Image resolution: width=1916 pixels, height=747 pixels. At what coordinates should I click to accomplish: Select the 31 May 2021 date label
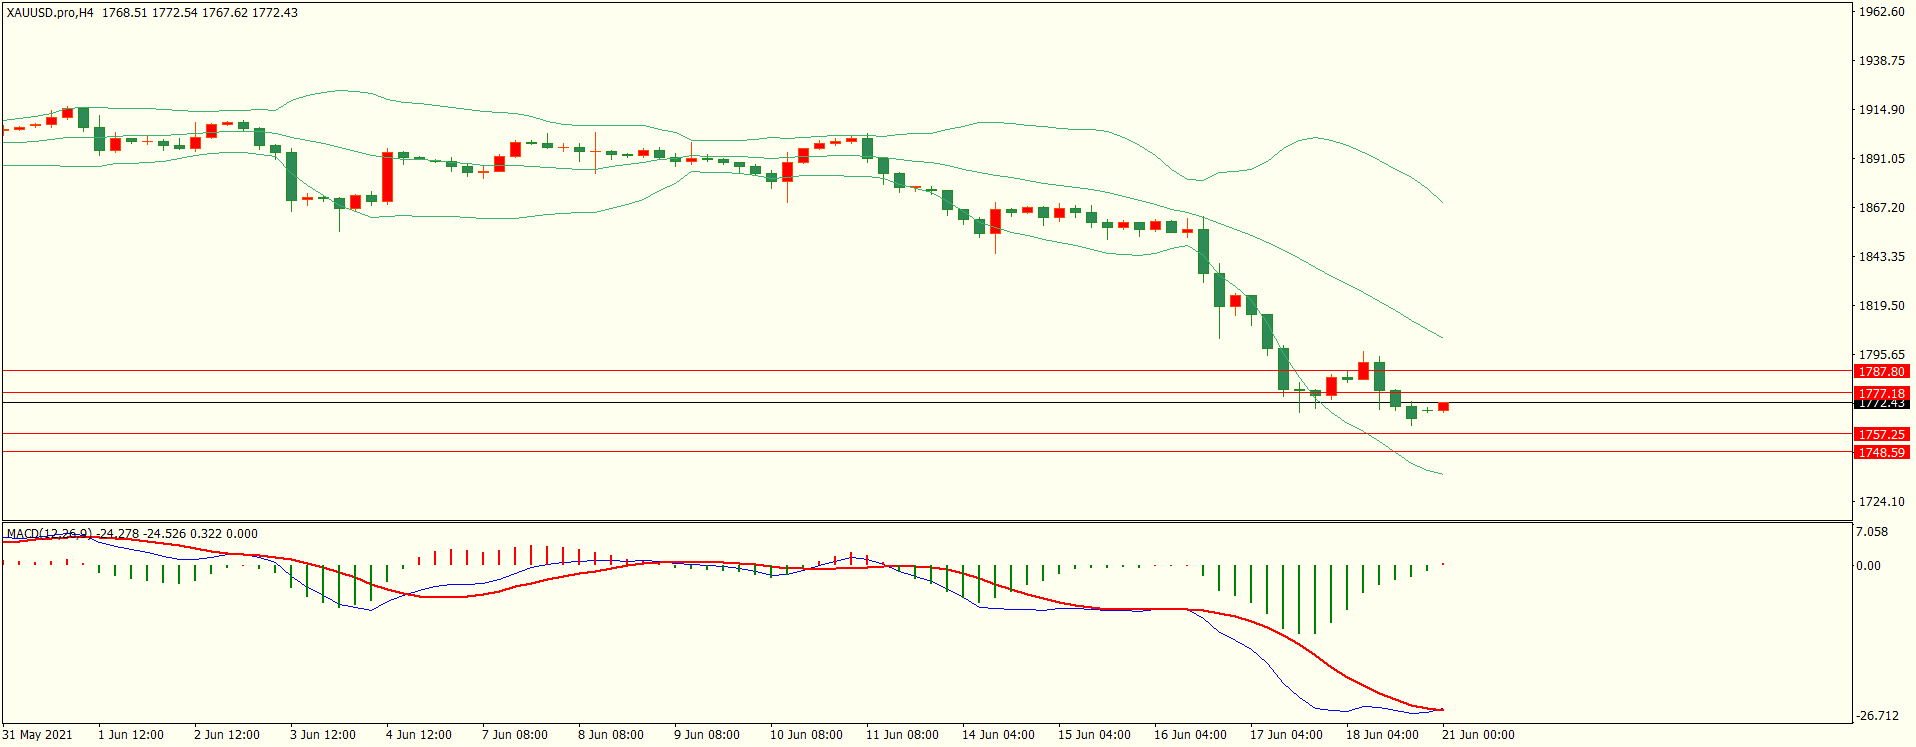point(38,735)
